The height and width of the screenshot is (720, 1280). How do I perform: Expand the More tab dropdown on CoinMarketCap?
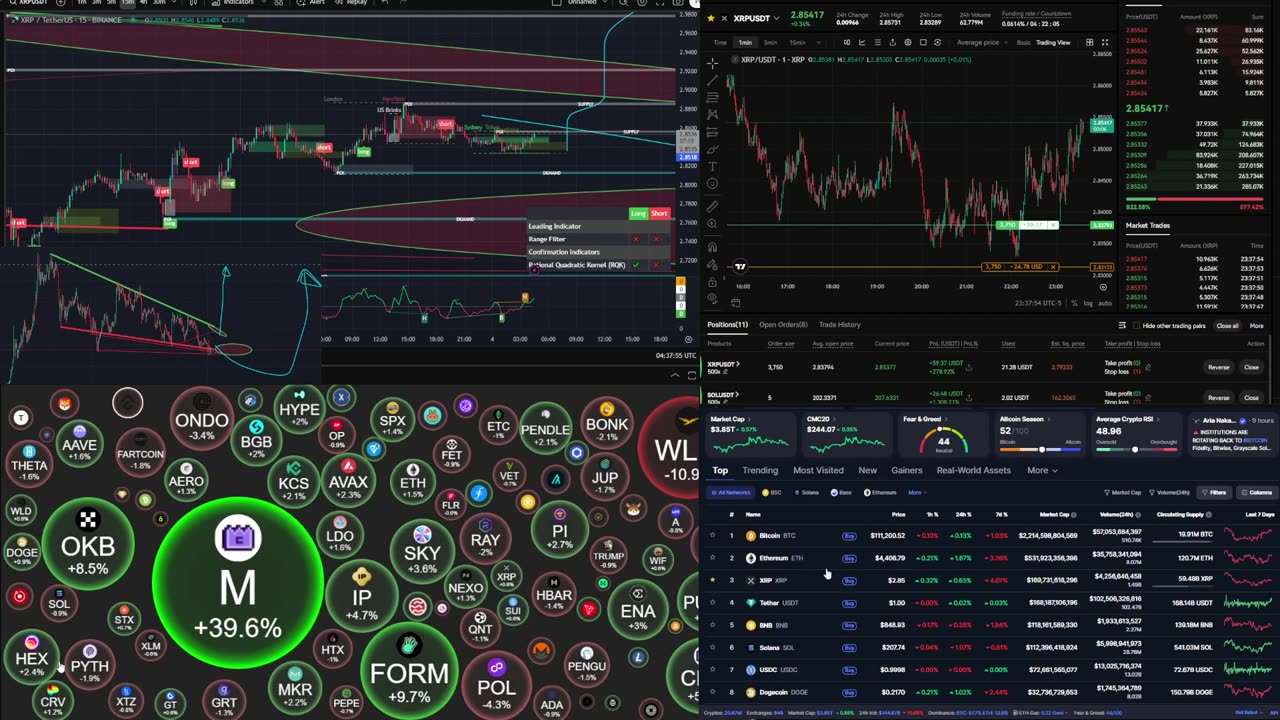tap(1042, 470)
